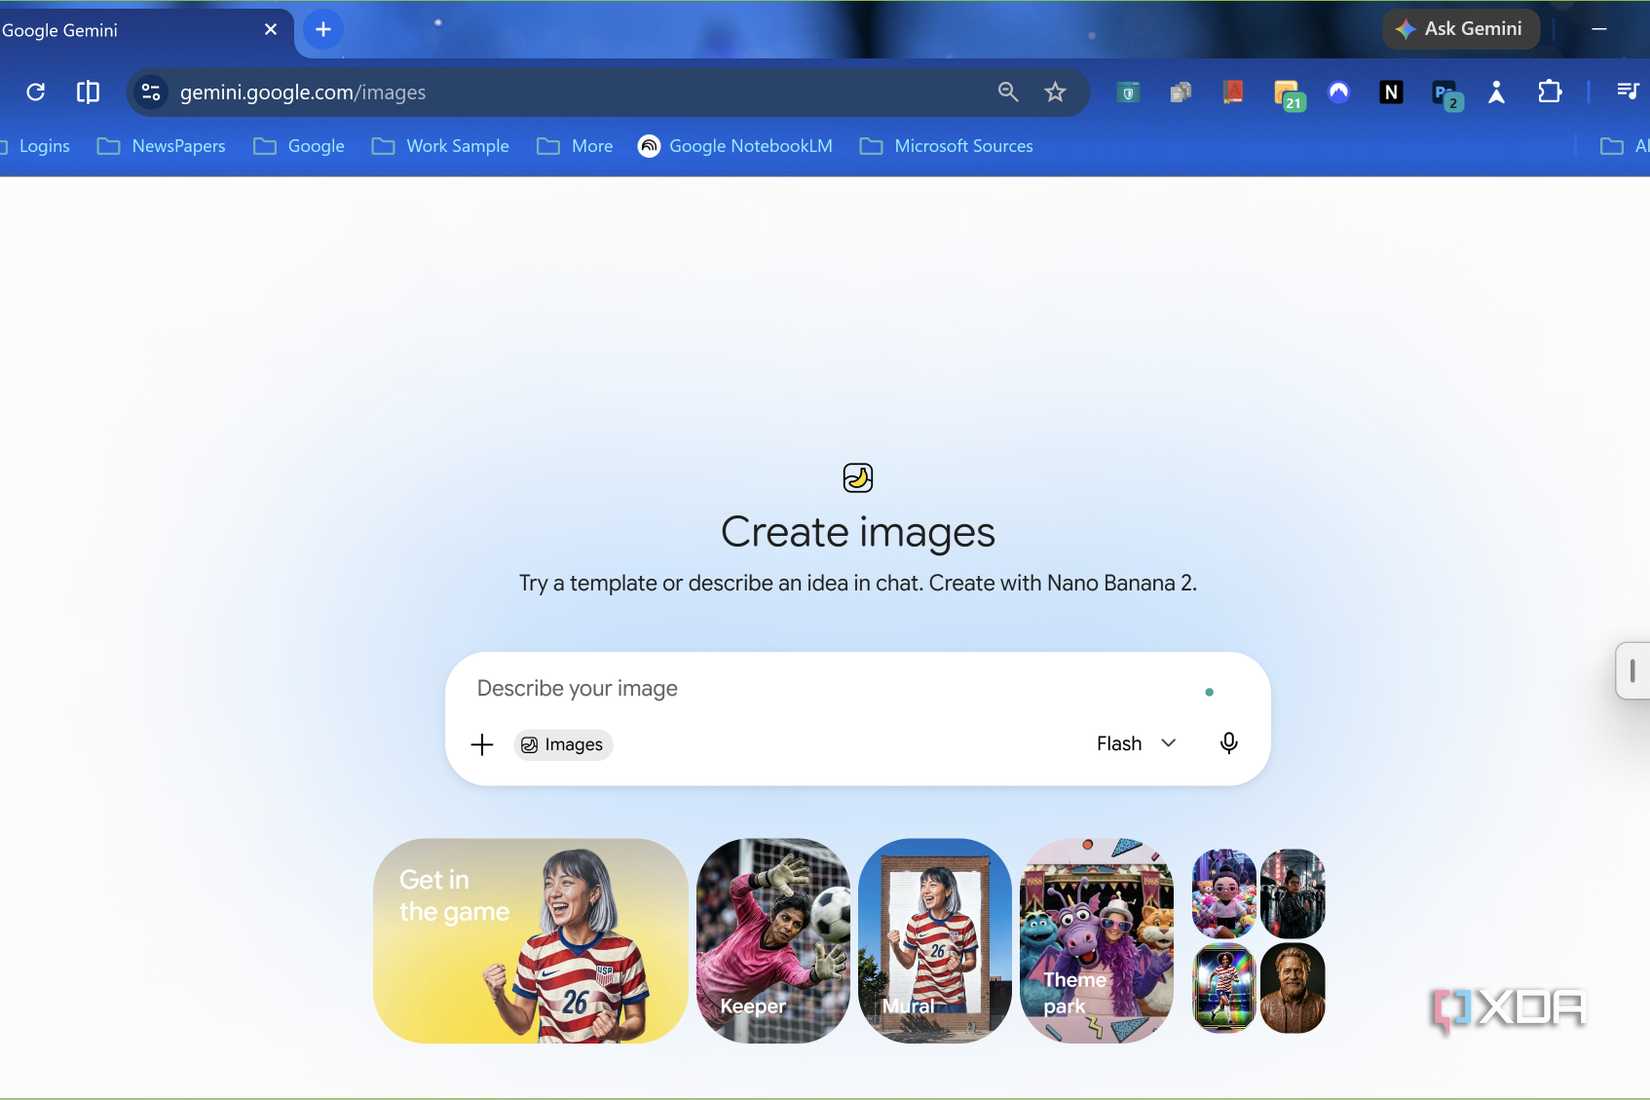Open the doll toy template thumbnail
This screenshot has width=1650, height=1100.
1224,893
